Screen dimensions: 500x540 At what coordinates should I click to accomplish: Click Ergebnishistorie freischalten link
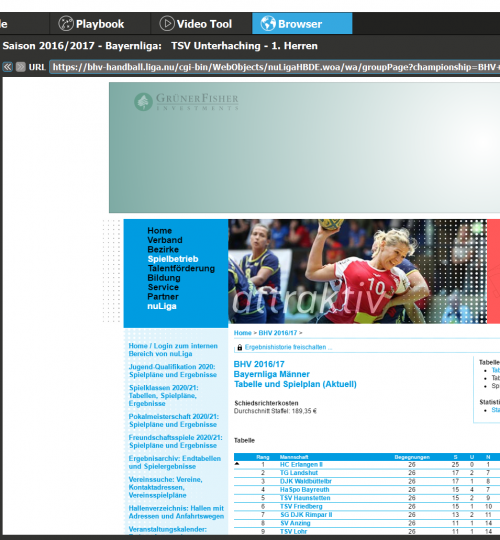pyautogui.click(x=288, y=347)
